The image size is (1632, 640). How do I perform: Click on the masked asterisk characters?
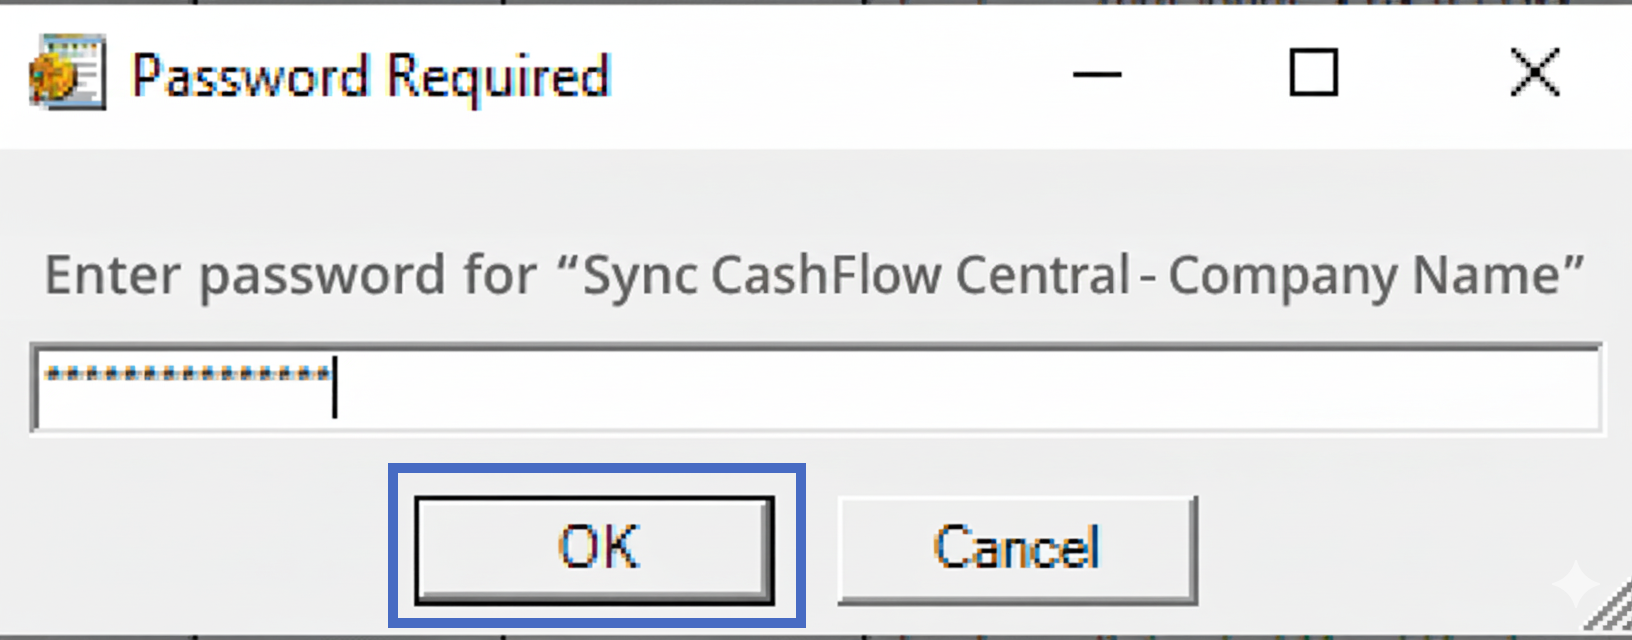coord(187,376)
